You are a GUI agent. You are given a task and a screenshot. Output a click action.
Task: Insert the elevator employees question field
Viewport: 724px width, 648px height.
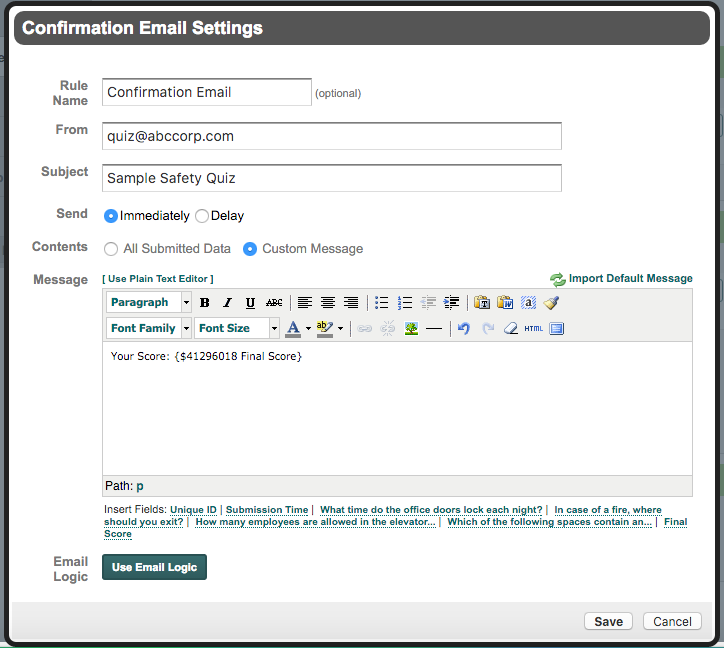315,522
